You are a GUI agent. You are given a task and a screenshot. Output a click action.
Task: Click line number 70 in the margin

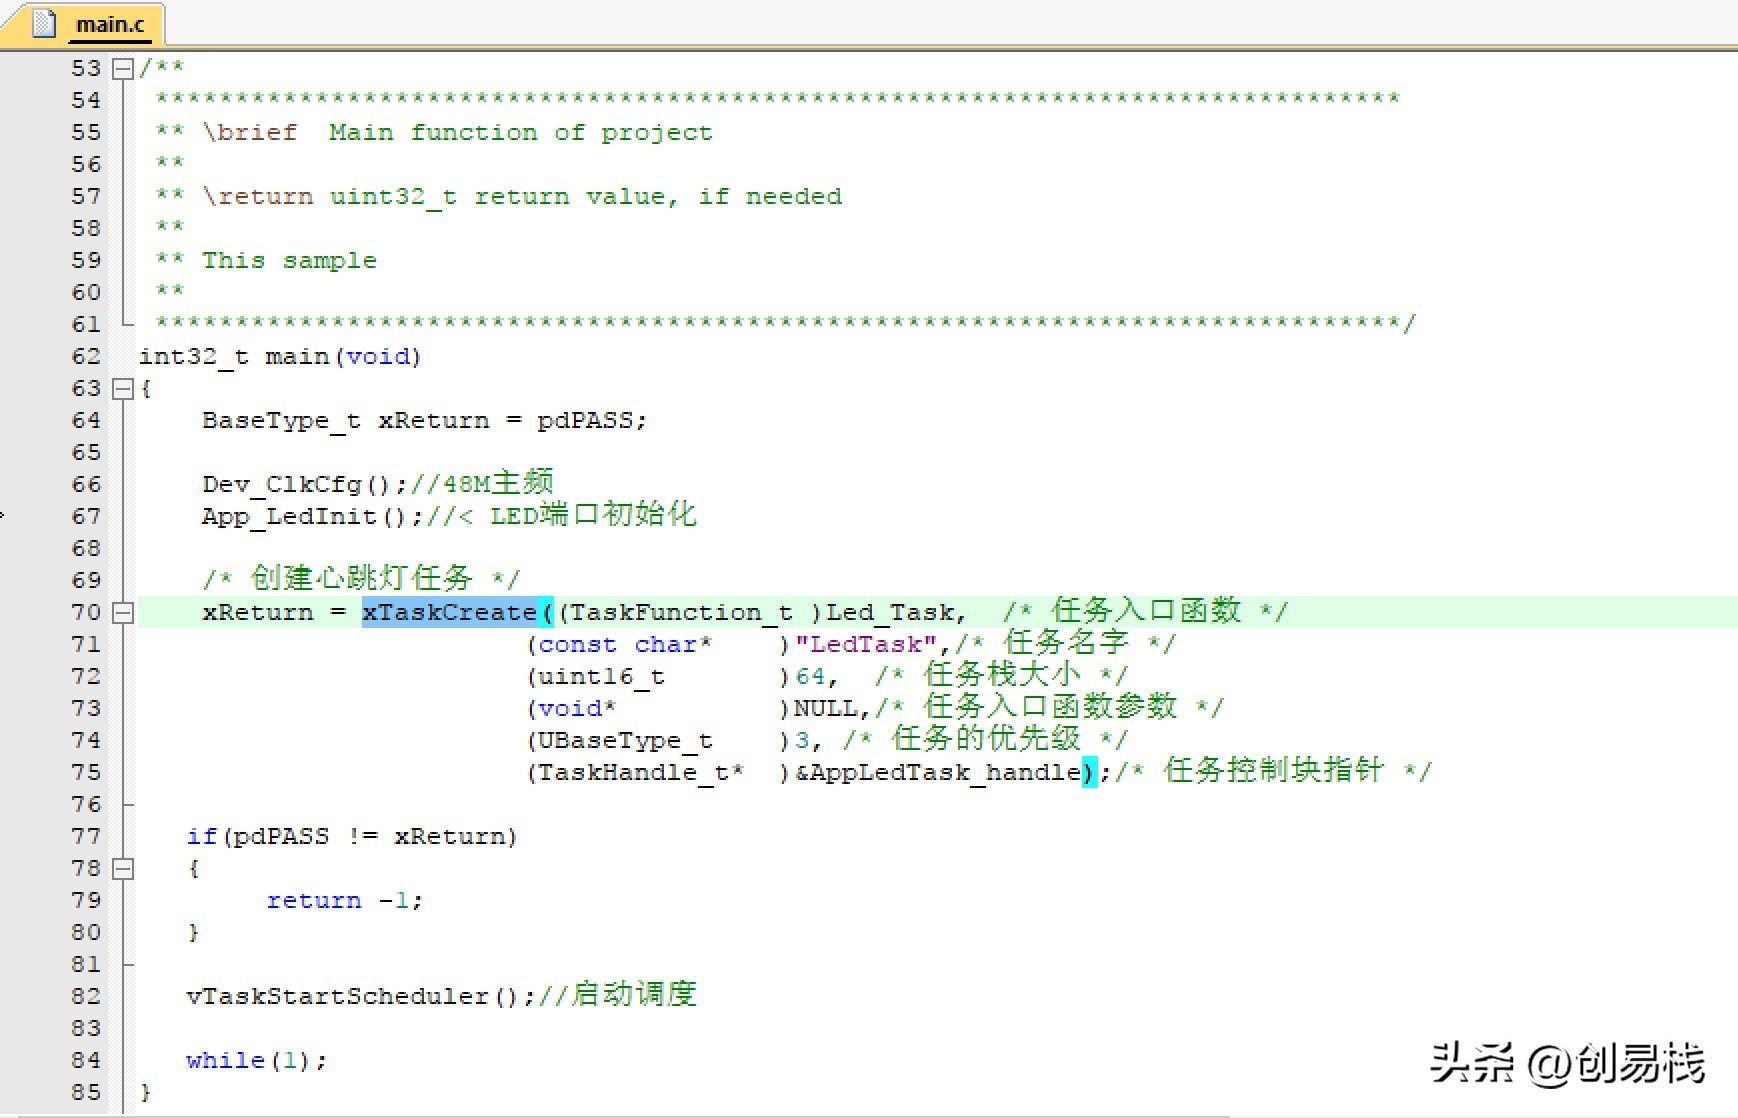[x=85, y=612]
